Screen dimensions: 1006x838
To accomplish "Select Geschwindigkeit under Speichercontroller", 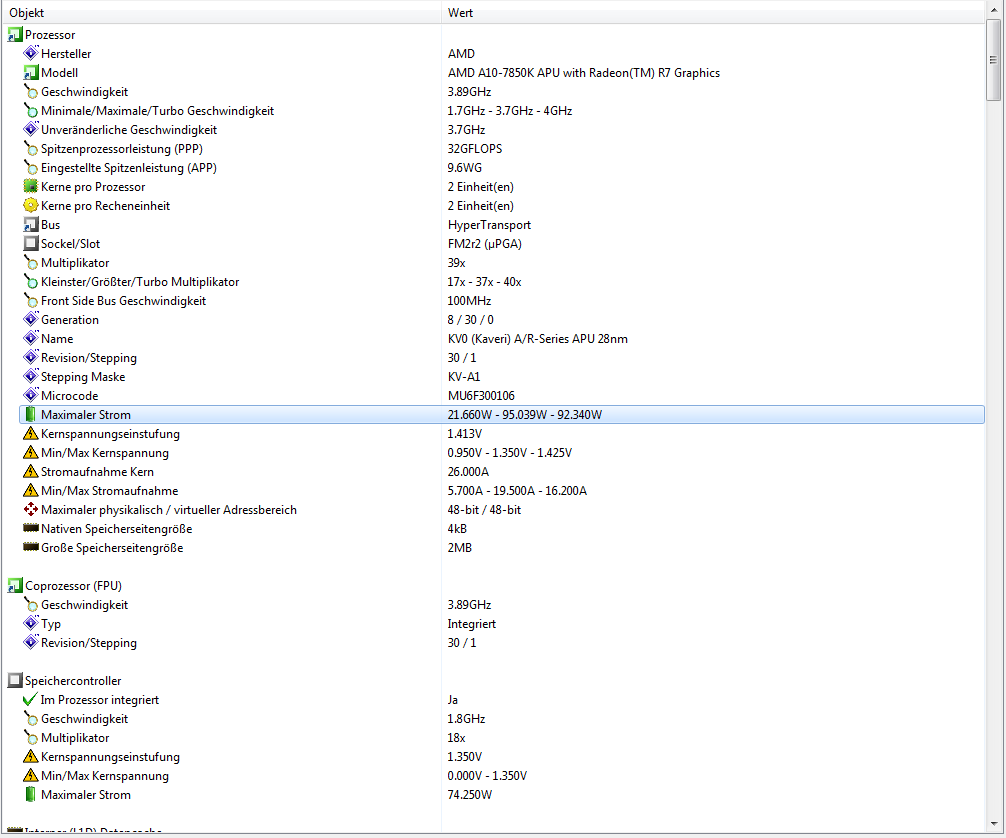I will [502, 719].
